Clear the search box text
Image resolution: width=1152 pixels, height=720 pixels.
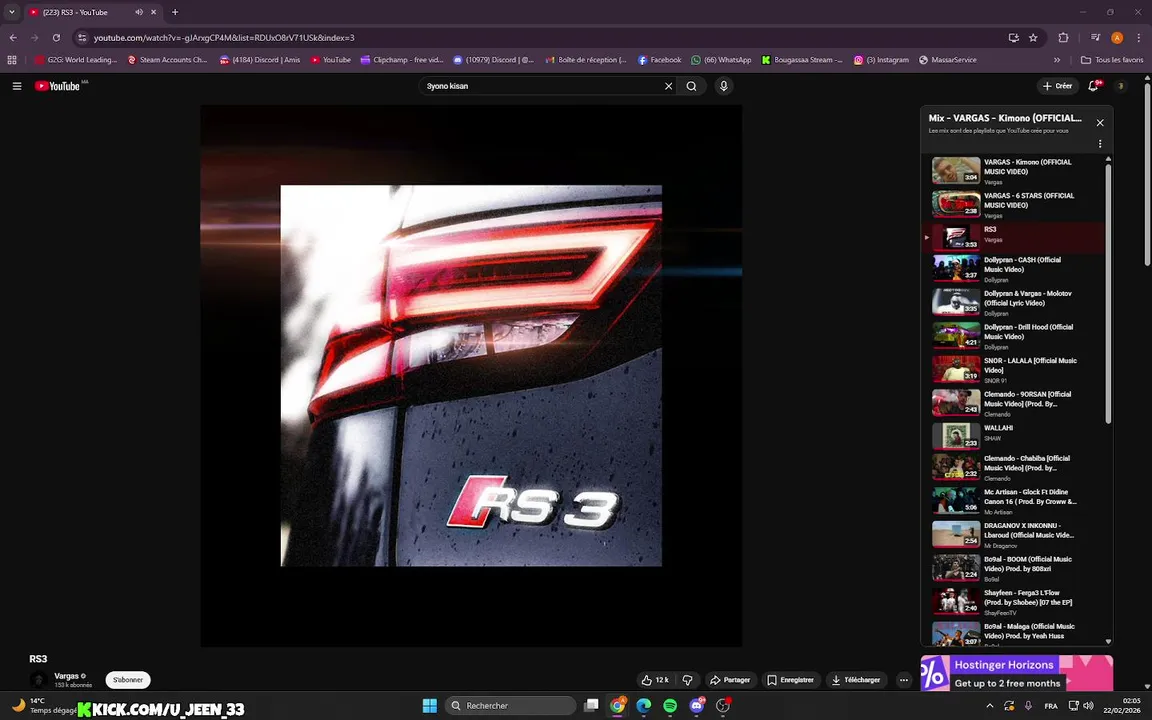[x=669, y=86]
